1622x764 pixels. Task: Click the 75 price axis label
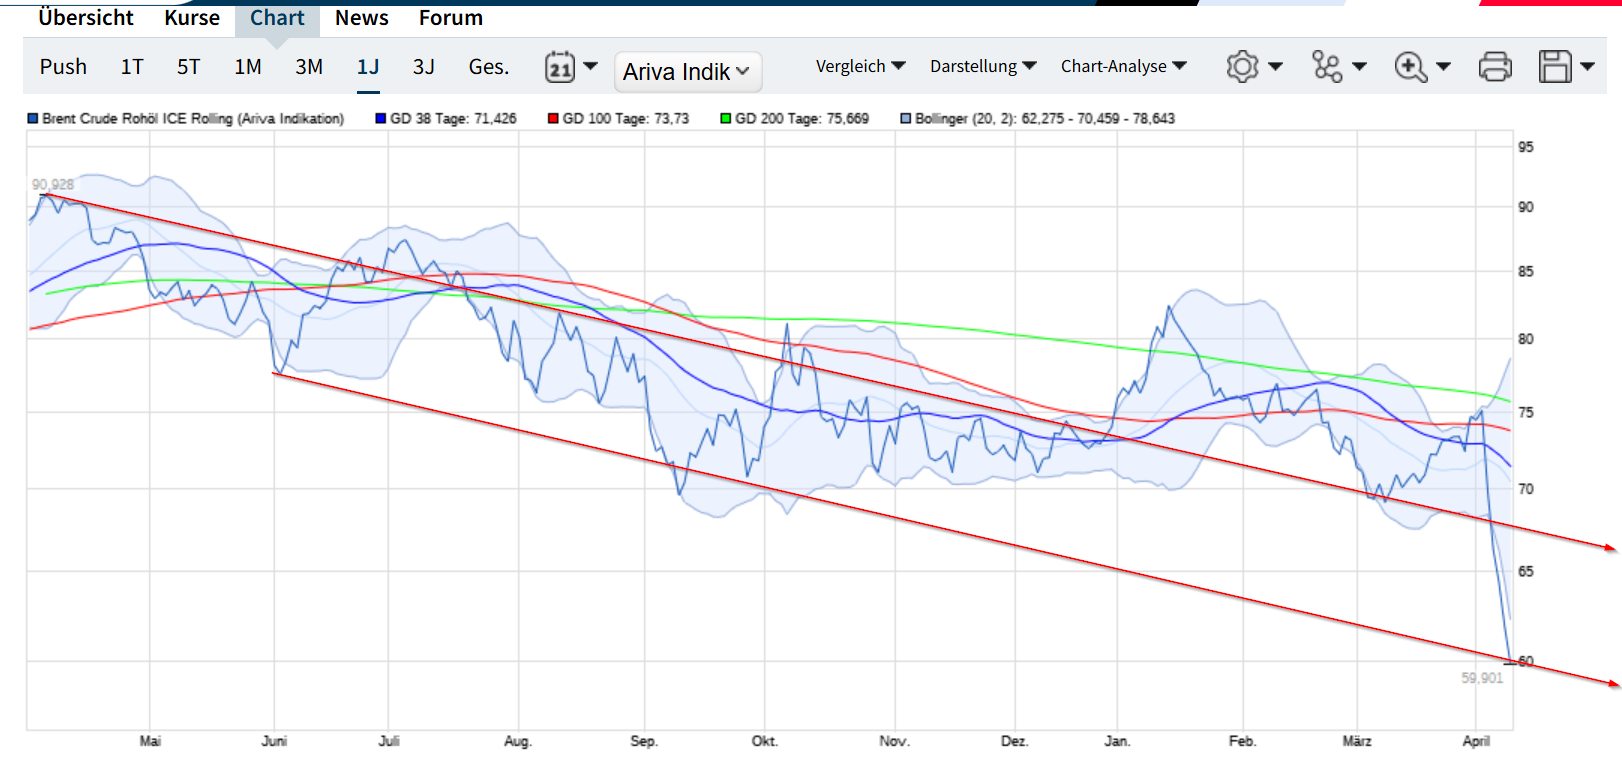tap(1526, 412)
